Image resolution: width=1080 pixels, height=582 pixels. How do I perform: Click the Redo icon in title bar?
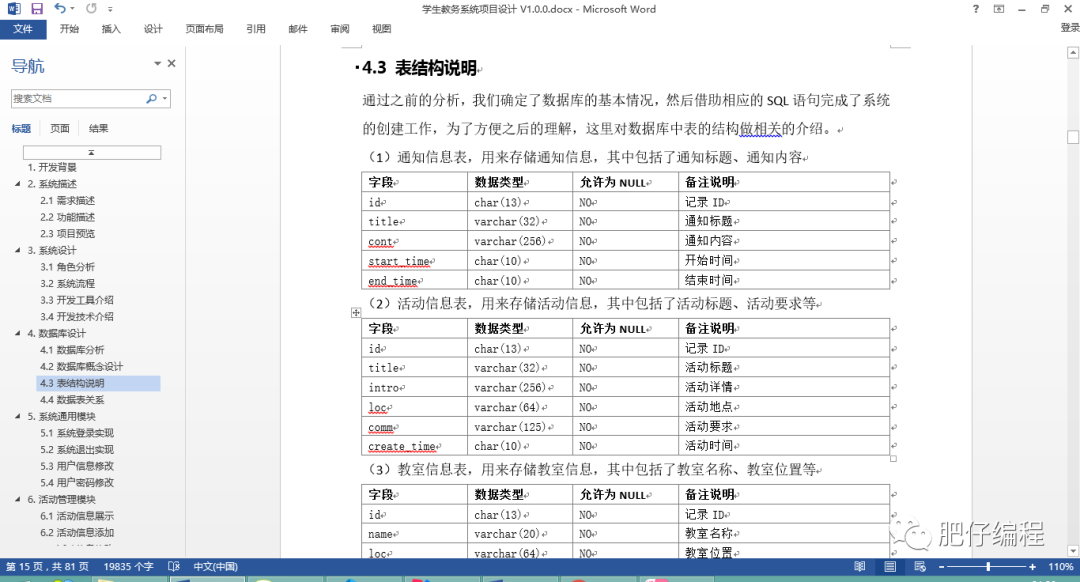click(92, 8)
